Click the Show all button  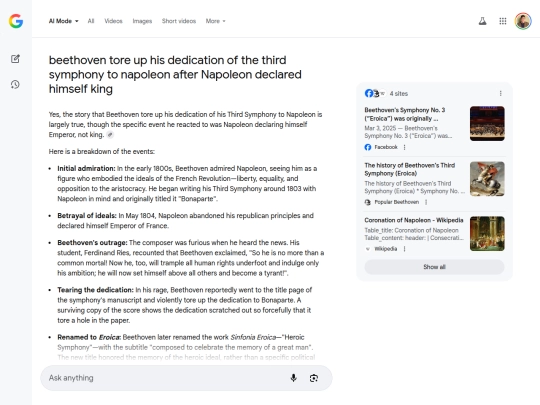click(x=434, y=267)
